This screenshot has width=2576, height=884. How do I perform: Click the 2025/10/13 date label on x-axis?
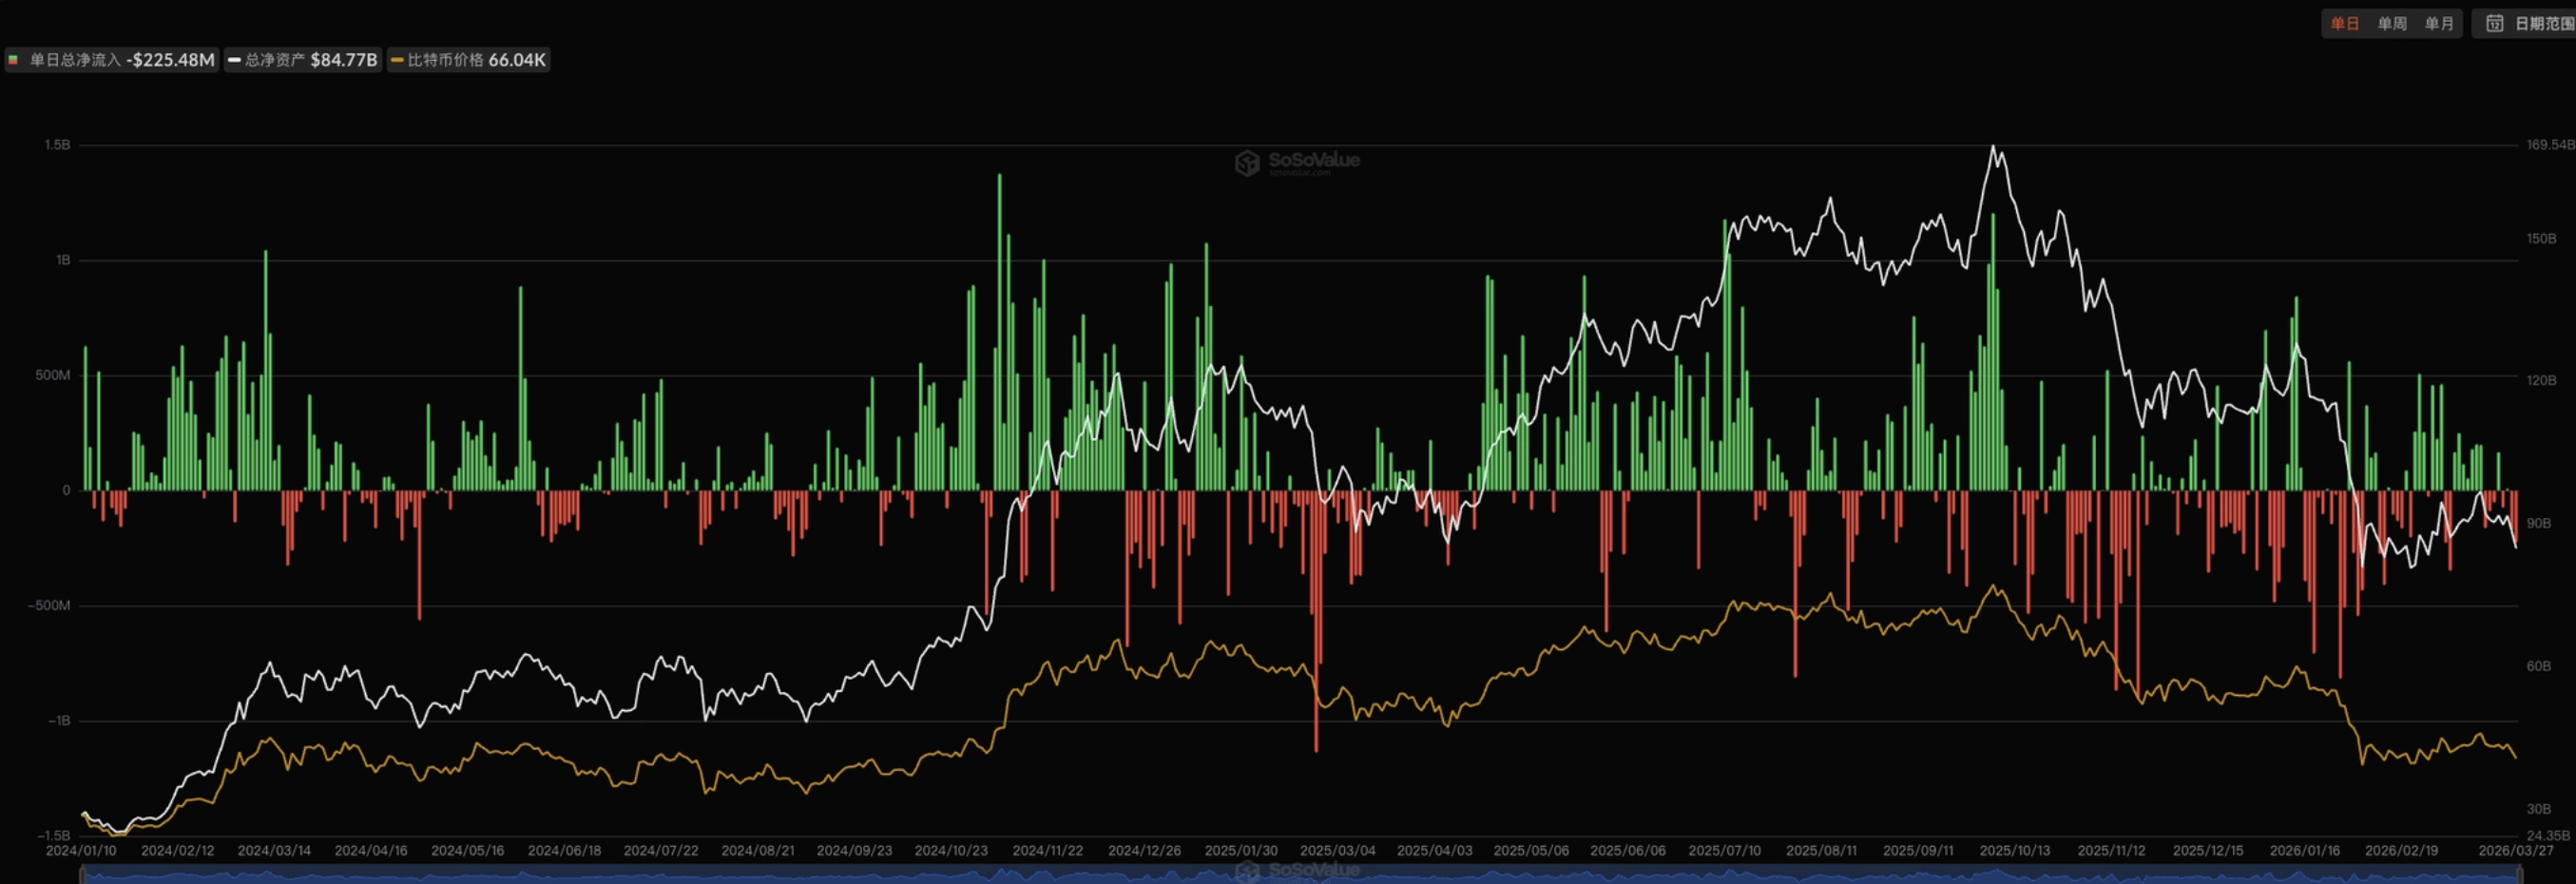[x=2014, y=850]
